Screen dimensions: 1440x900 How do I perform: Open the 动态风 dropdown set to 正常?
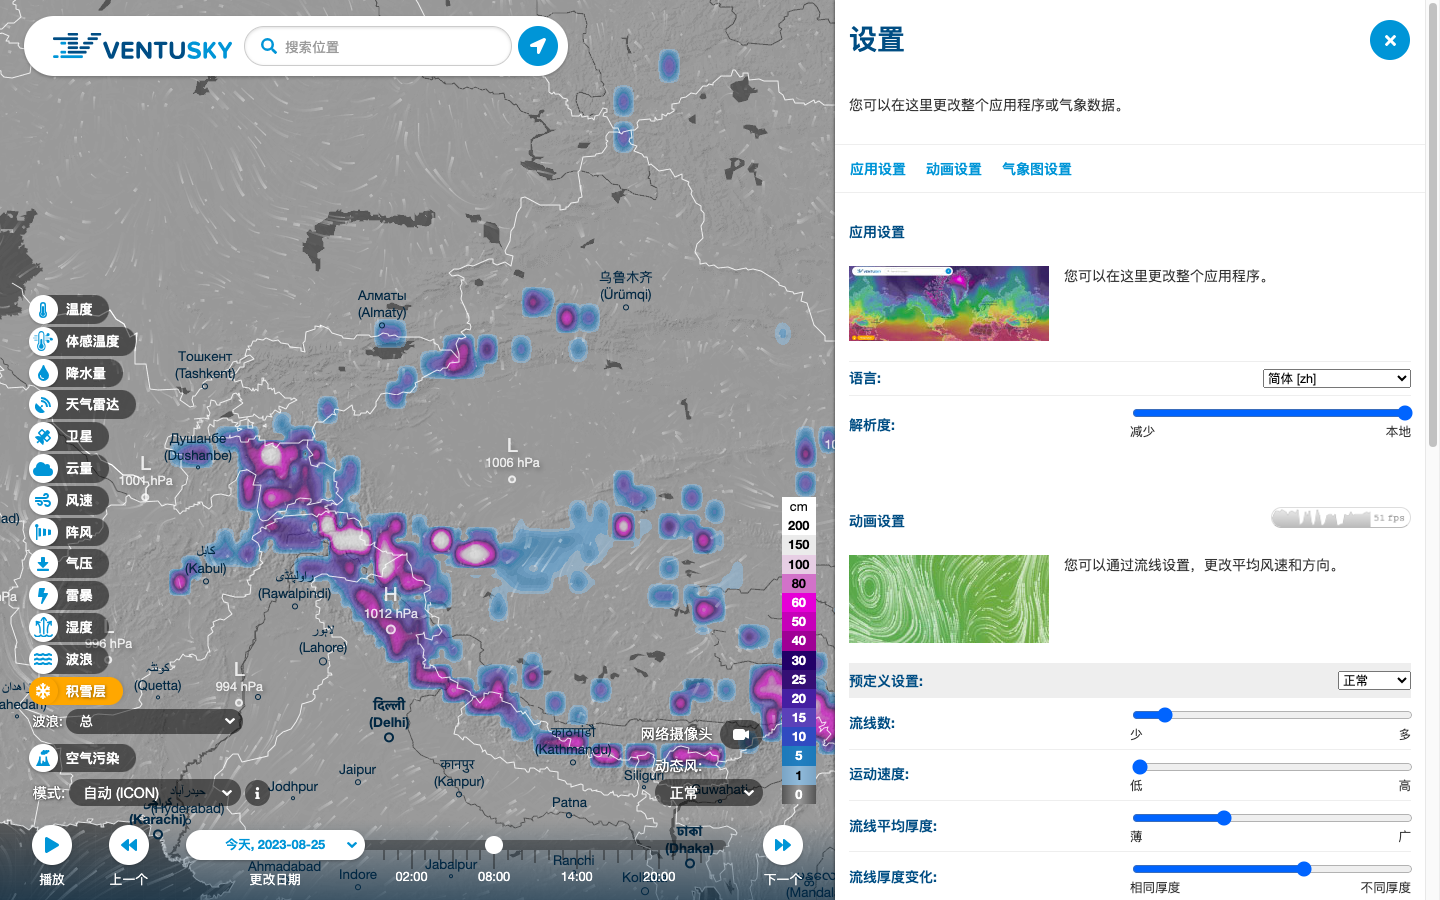[709, 793]
